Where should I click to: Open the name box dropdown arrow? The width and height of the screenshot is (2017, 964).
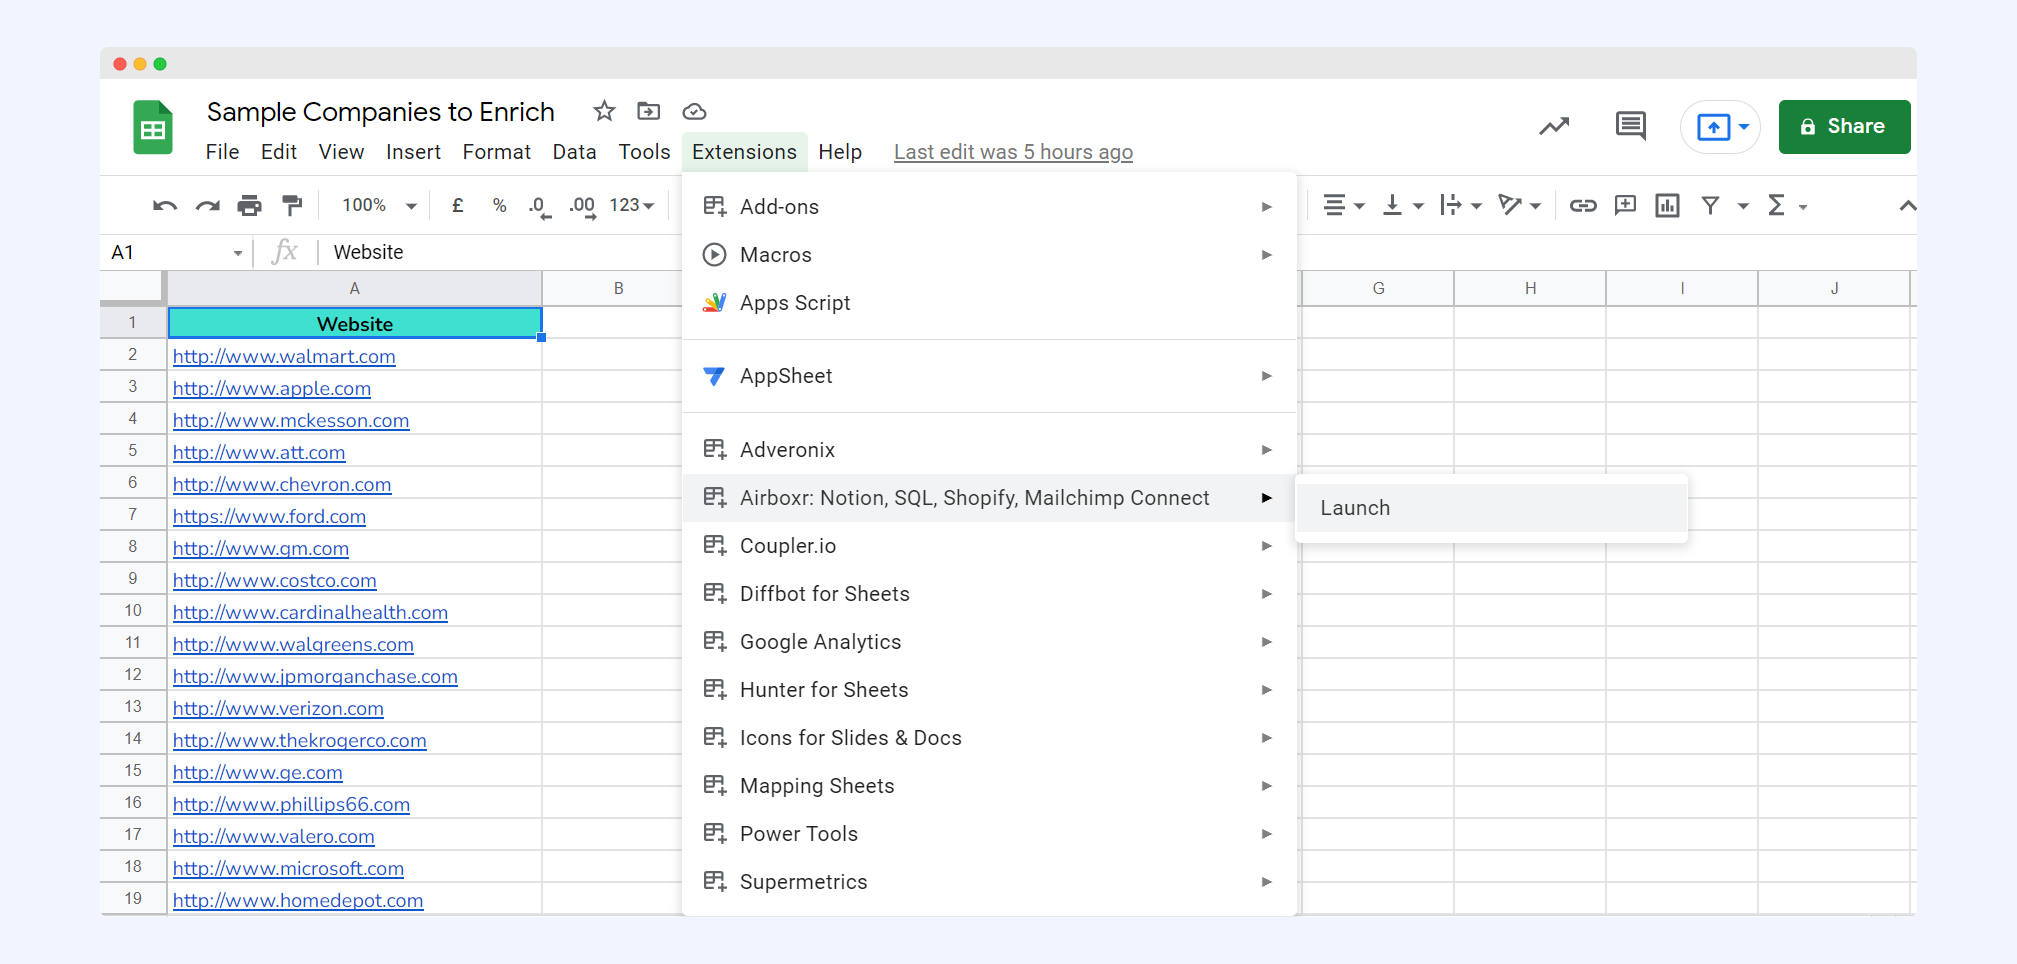point(238,253)
